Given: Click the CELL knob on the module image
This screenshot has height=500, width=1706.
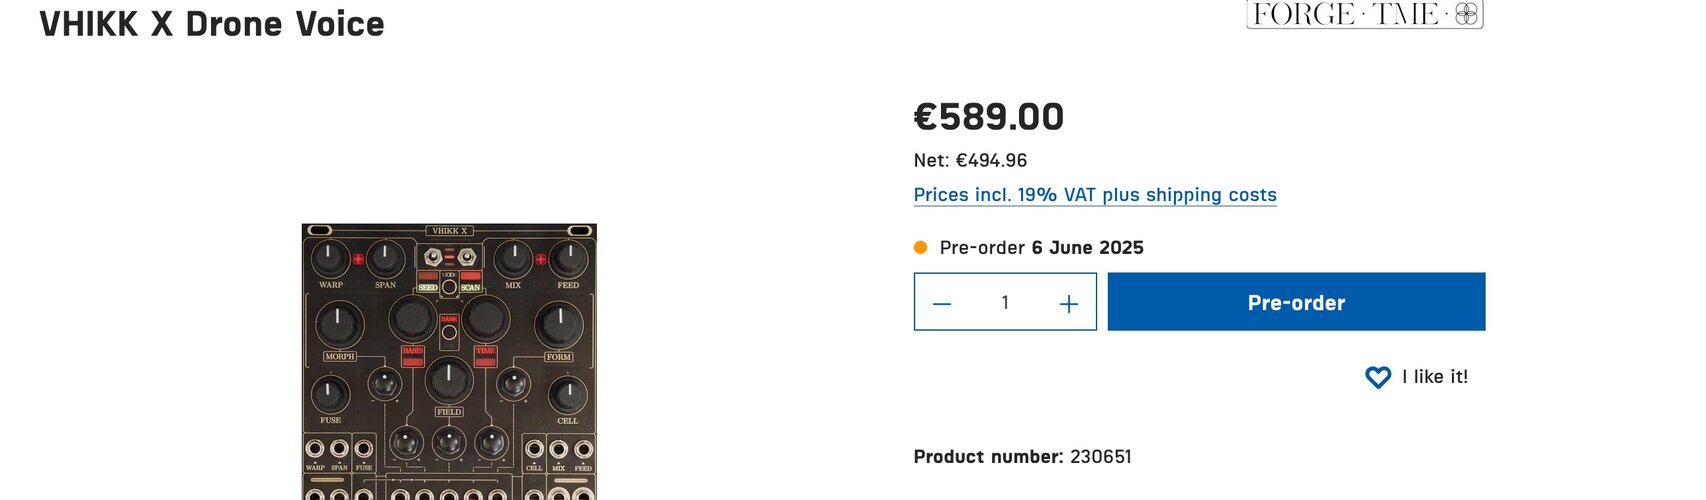Looking at the screenshot, I should [x=568, y=395].
